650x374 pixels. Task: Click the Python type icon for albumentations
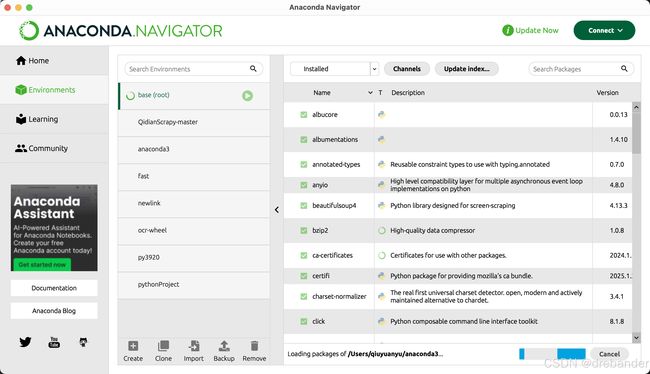(x=381, y=140)
